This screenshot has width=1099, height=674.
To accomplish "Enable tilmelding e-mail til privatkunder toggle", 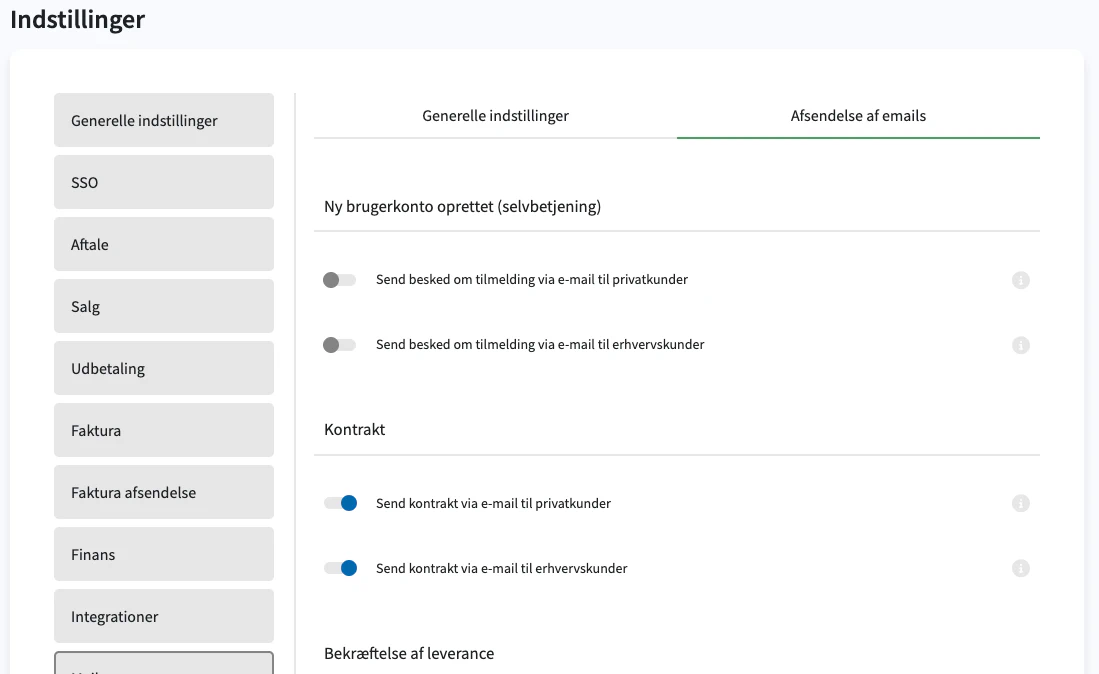I will 340,280.
